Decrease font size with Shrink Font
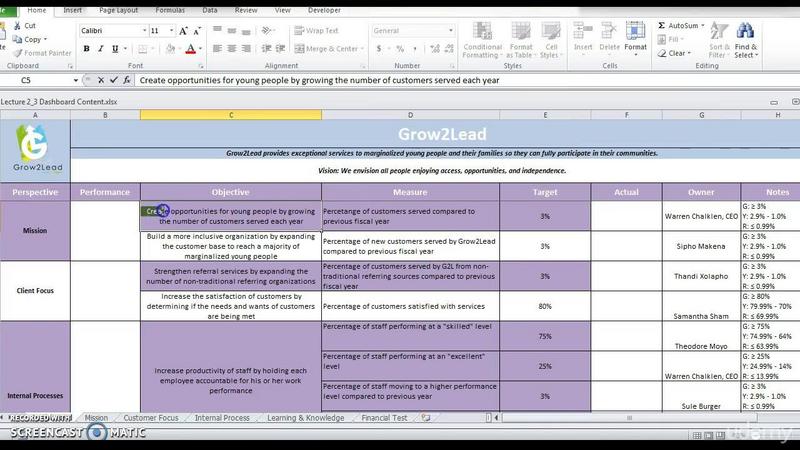This screenshot has height=450, width=800. pyautogui.click(x=197, y=31)
